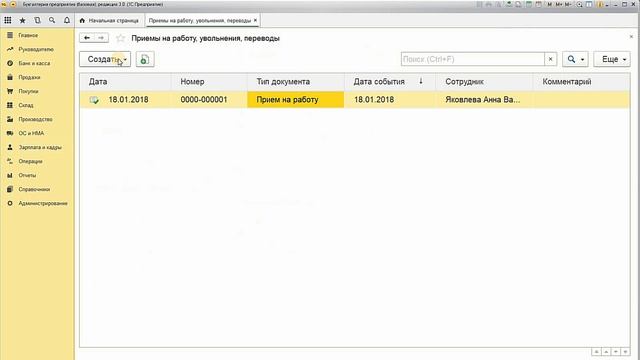Select the Прием на работу cell
640x360 pixels.
(x=296, y=100)
